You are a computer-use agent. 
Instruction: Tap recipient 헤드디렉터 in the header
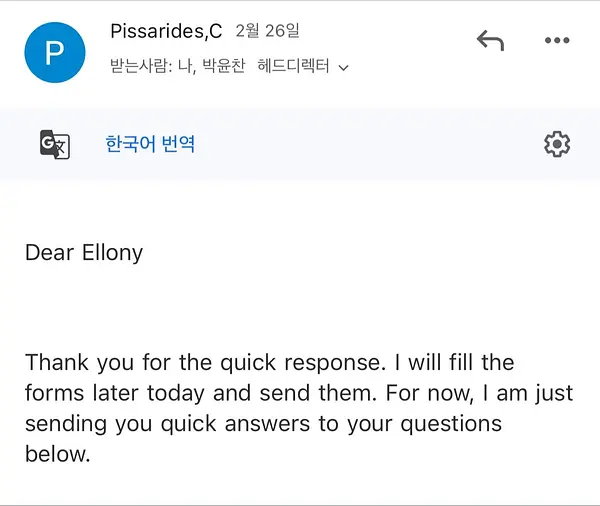(x=293, y=65)
